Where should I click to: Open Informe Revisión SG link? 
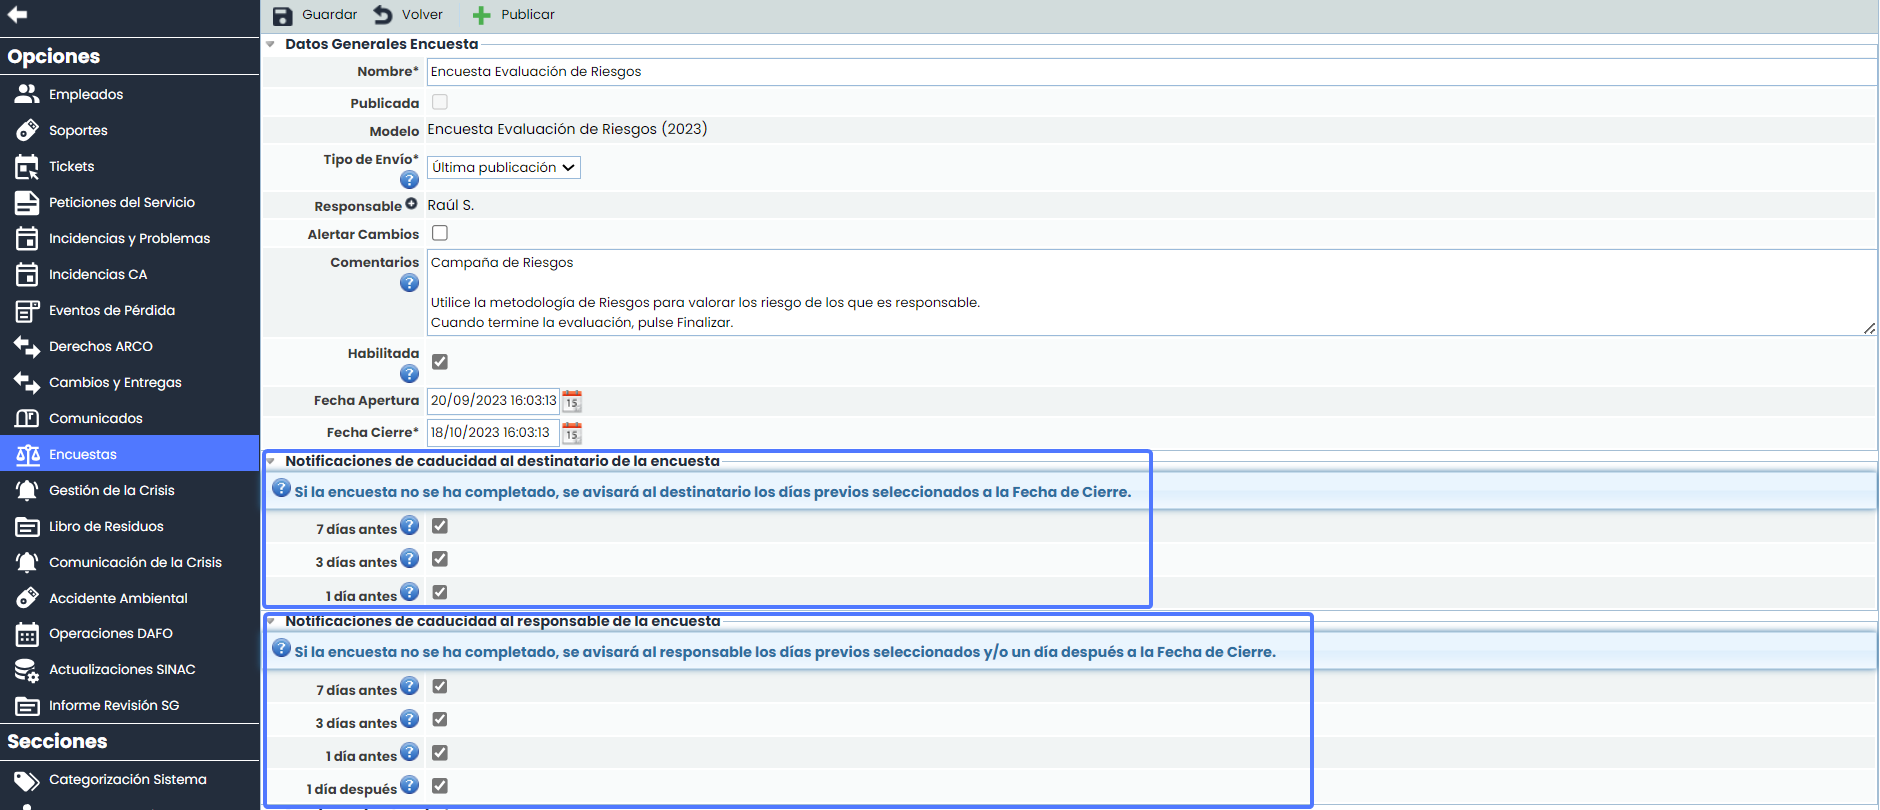pos(114,705)
